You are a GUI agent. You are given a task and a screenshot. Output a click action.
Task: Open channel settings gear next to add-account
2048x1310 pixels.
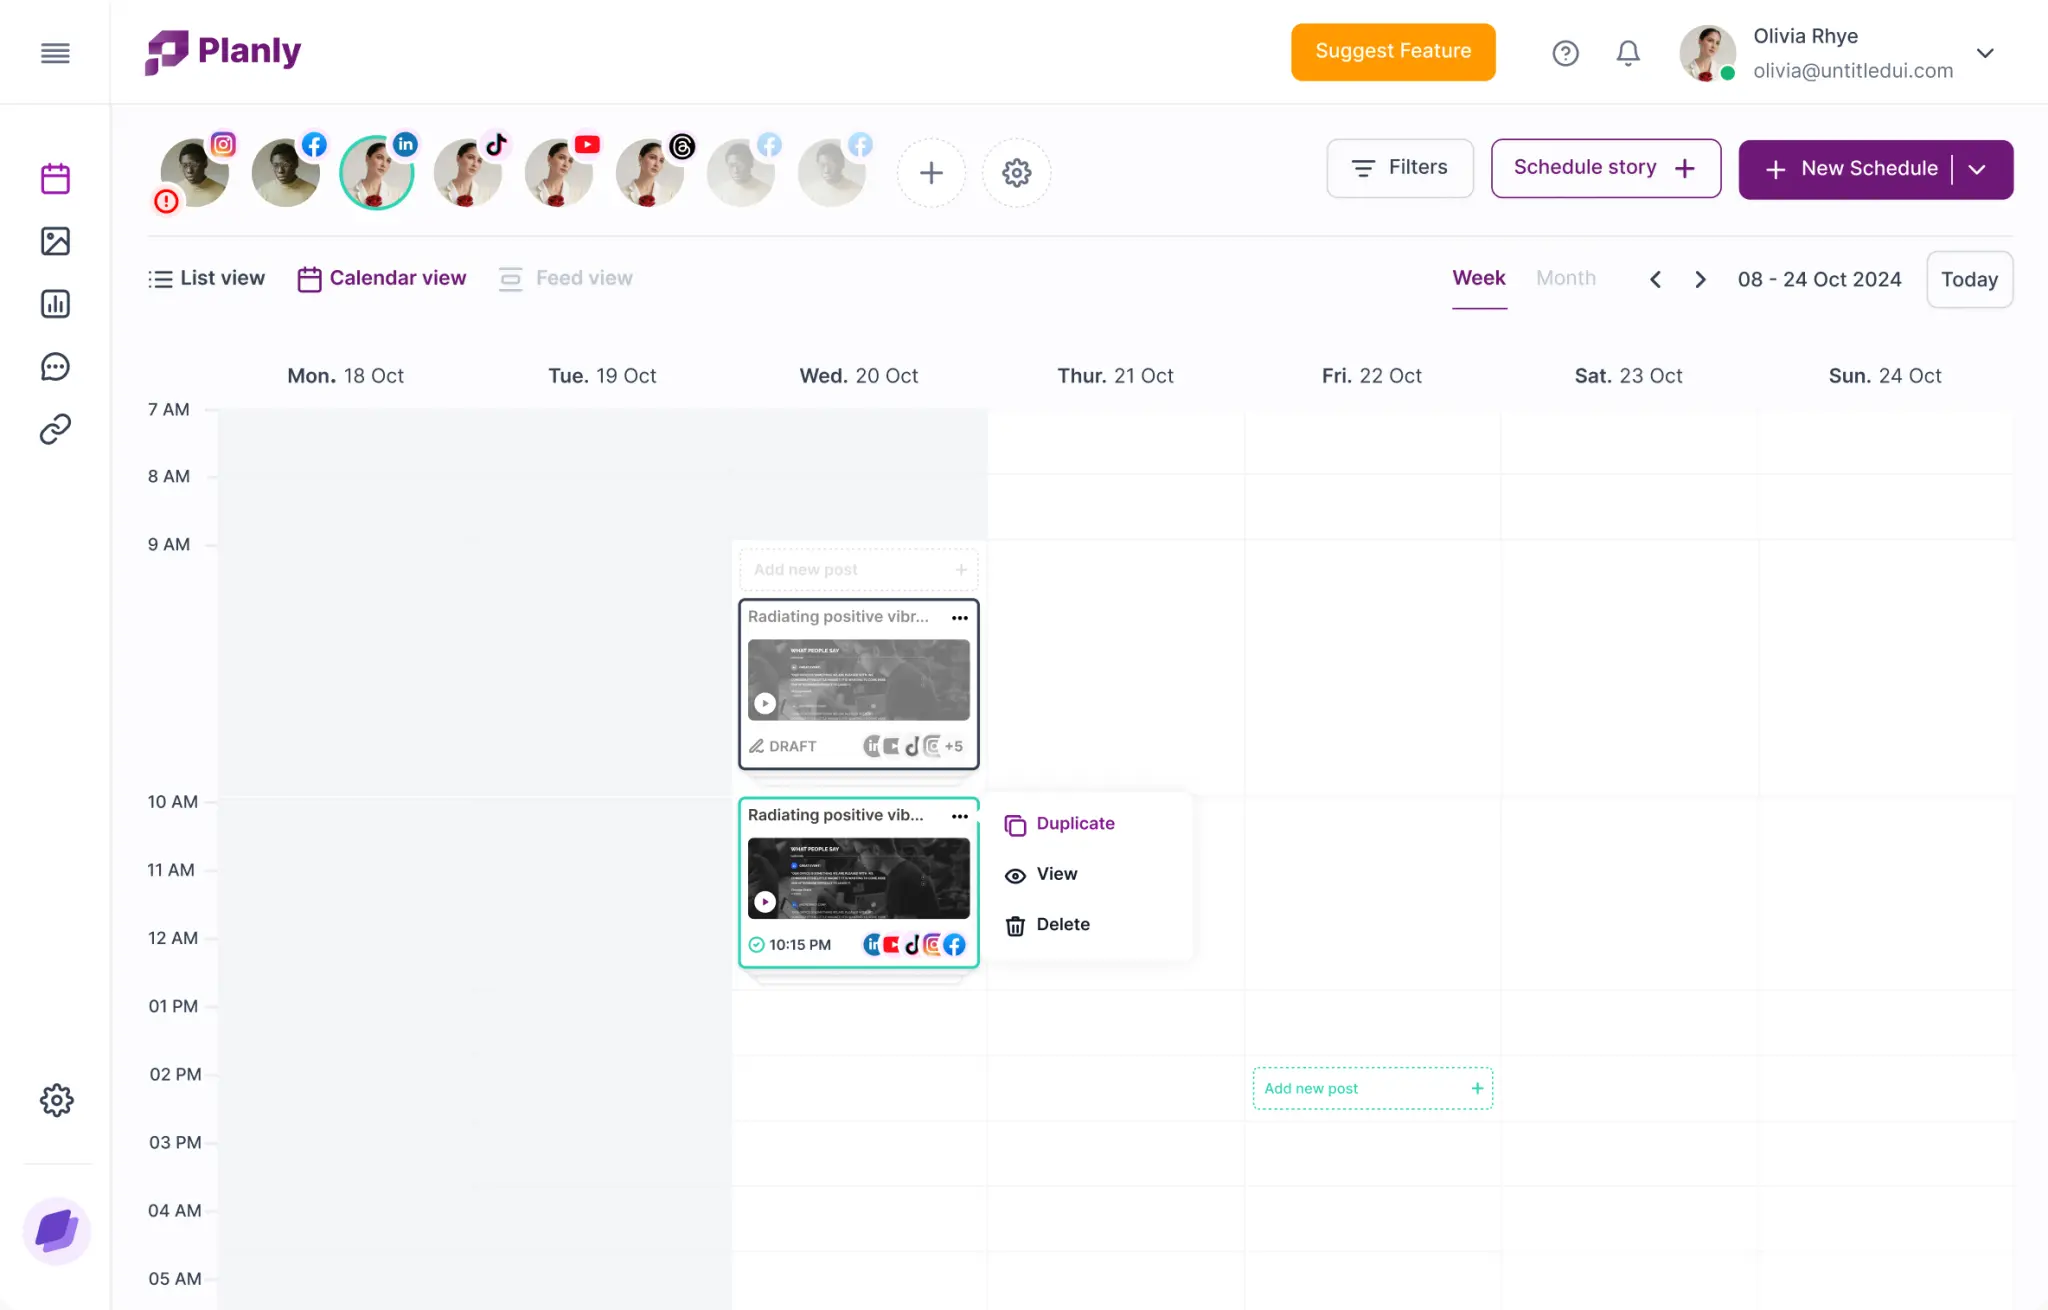point(1016,173)
